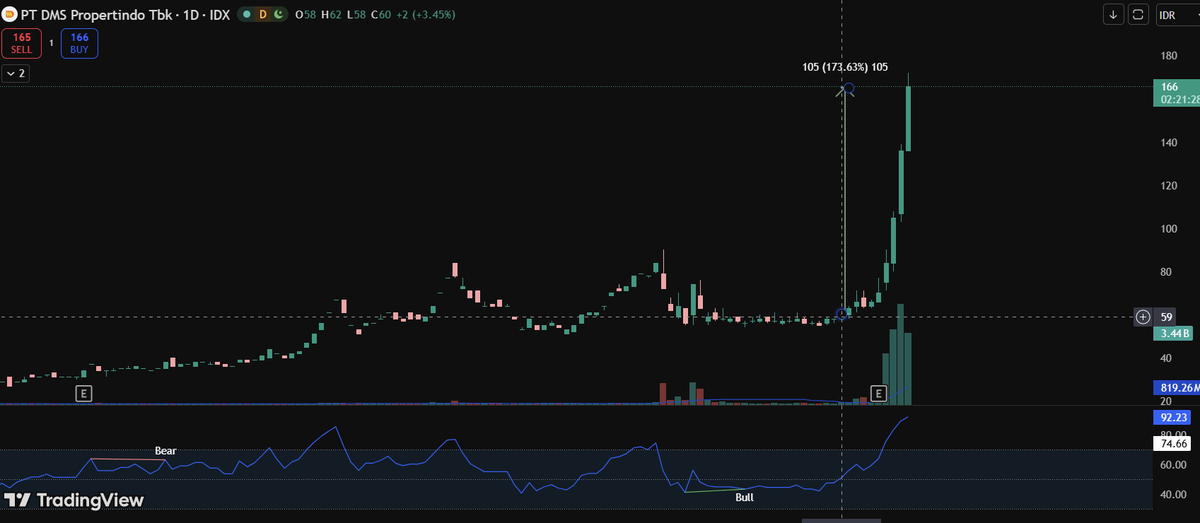Click the rounded-bracket fullscreen chart icon
This screenshot has height=523, width=1200.
(1138, 14)
